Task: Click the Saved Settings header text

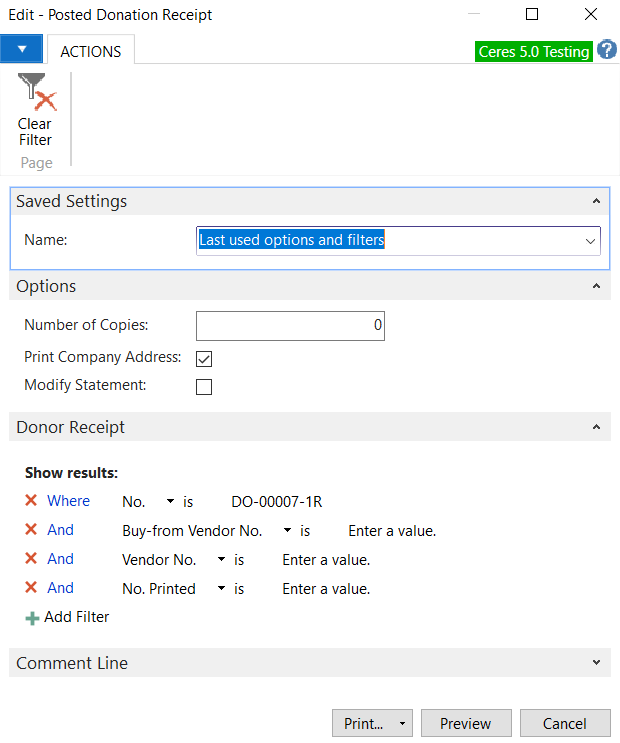Action: click(72, 201)
